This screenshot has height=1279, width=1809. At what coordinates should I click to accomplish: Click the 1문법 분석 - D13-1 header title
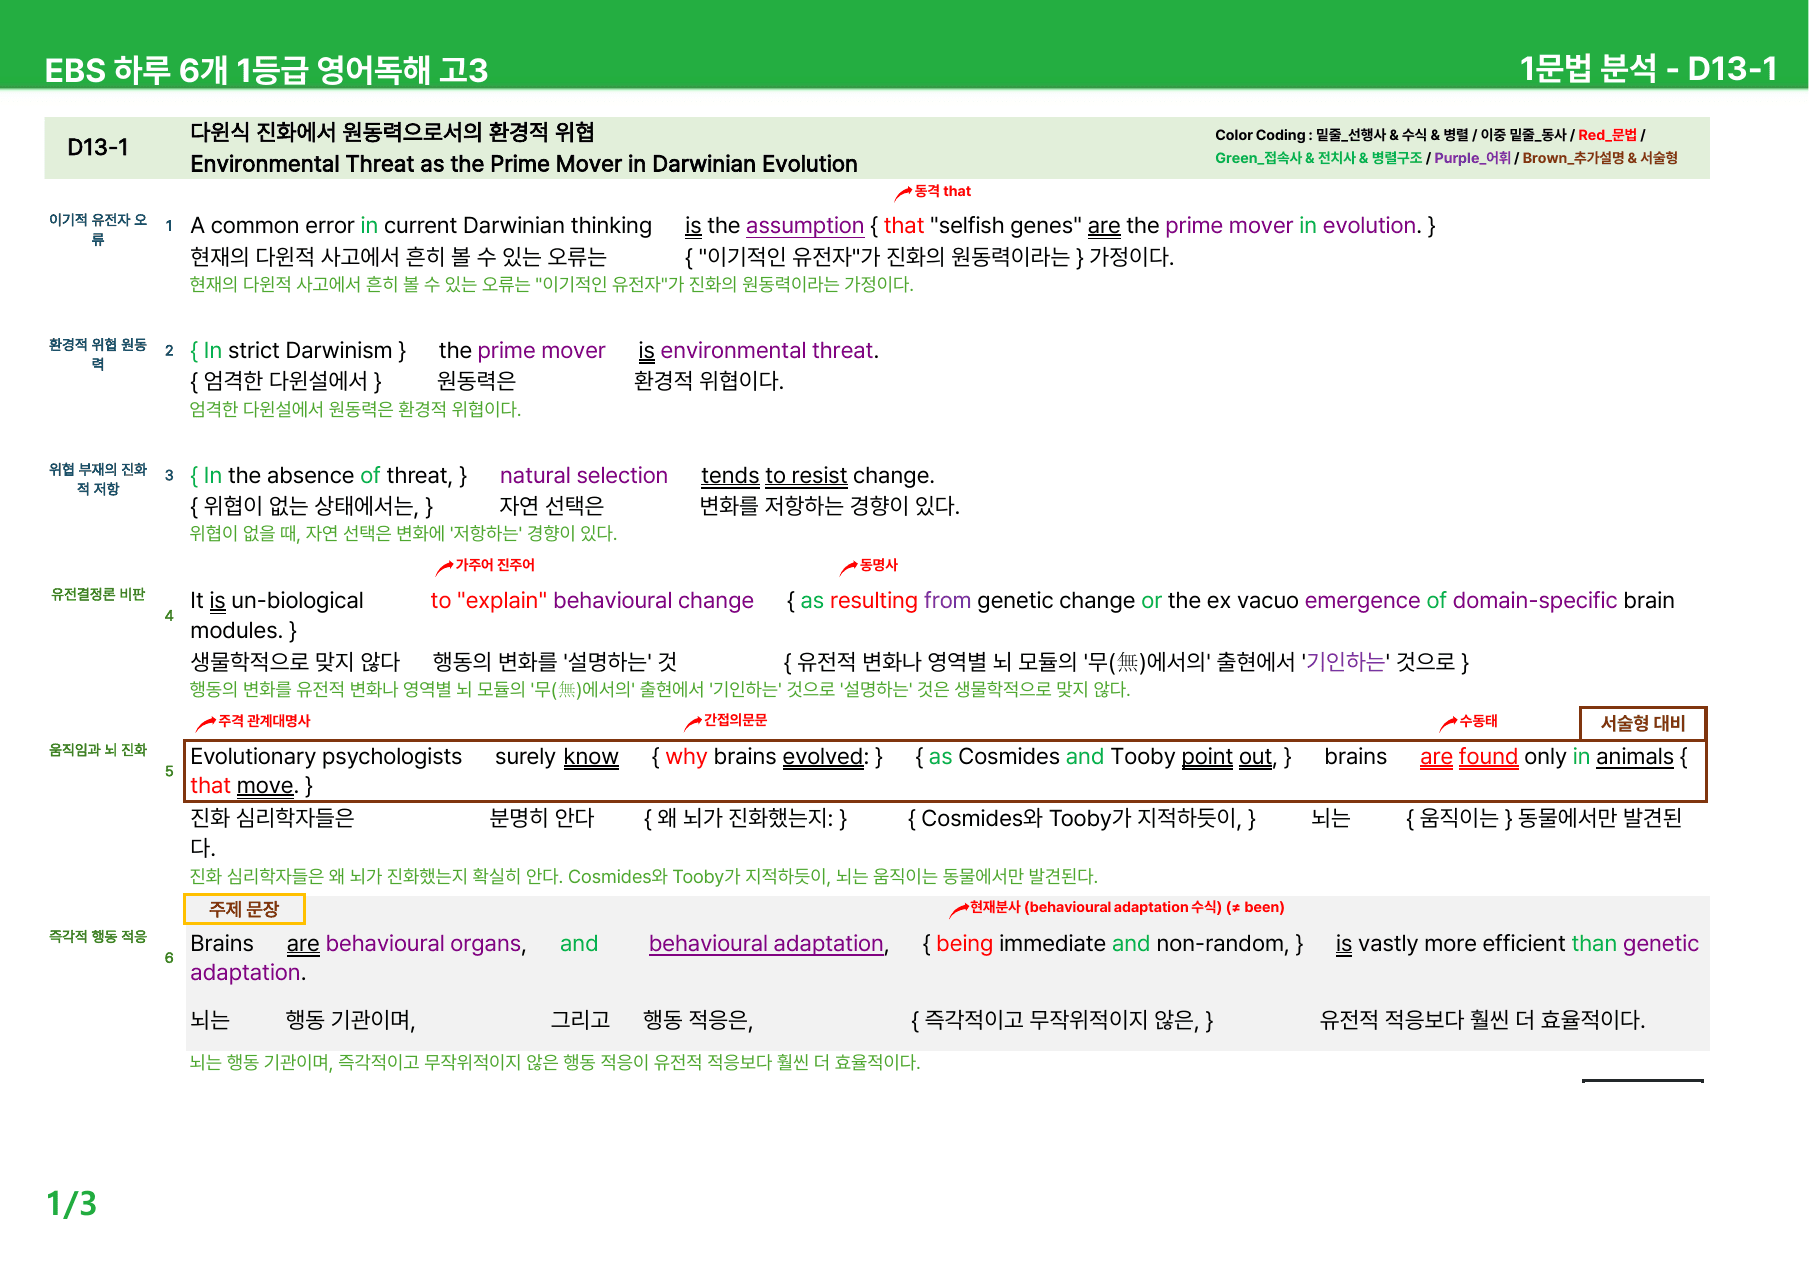1647,68
